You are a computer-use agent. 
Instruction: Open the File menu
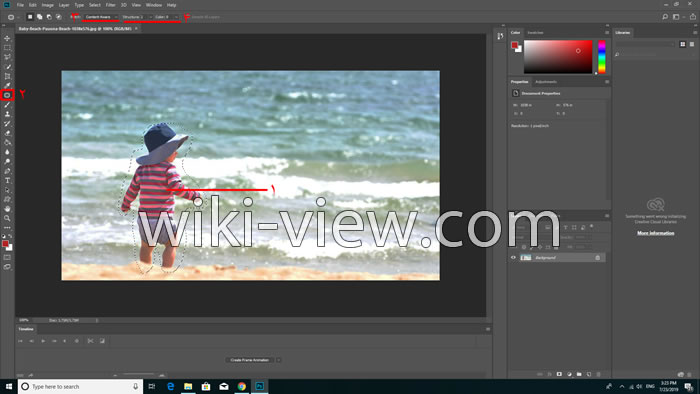(20, 5)
